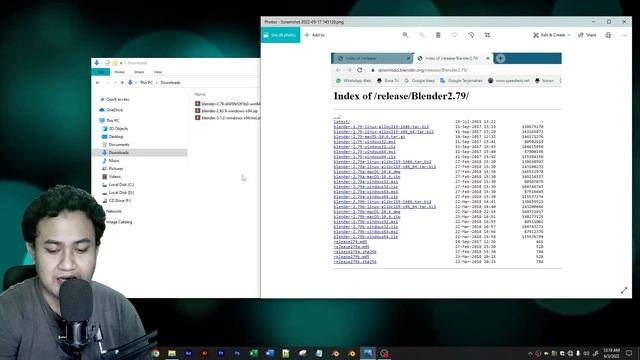The image size is (640, 360).
Task: Open the Edit & Create dropdown
Action: pos(551,35)
